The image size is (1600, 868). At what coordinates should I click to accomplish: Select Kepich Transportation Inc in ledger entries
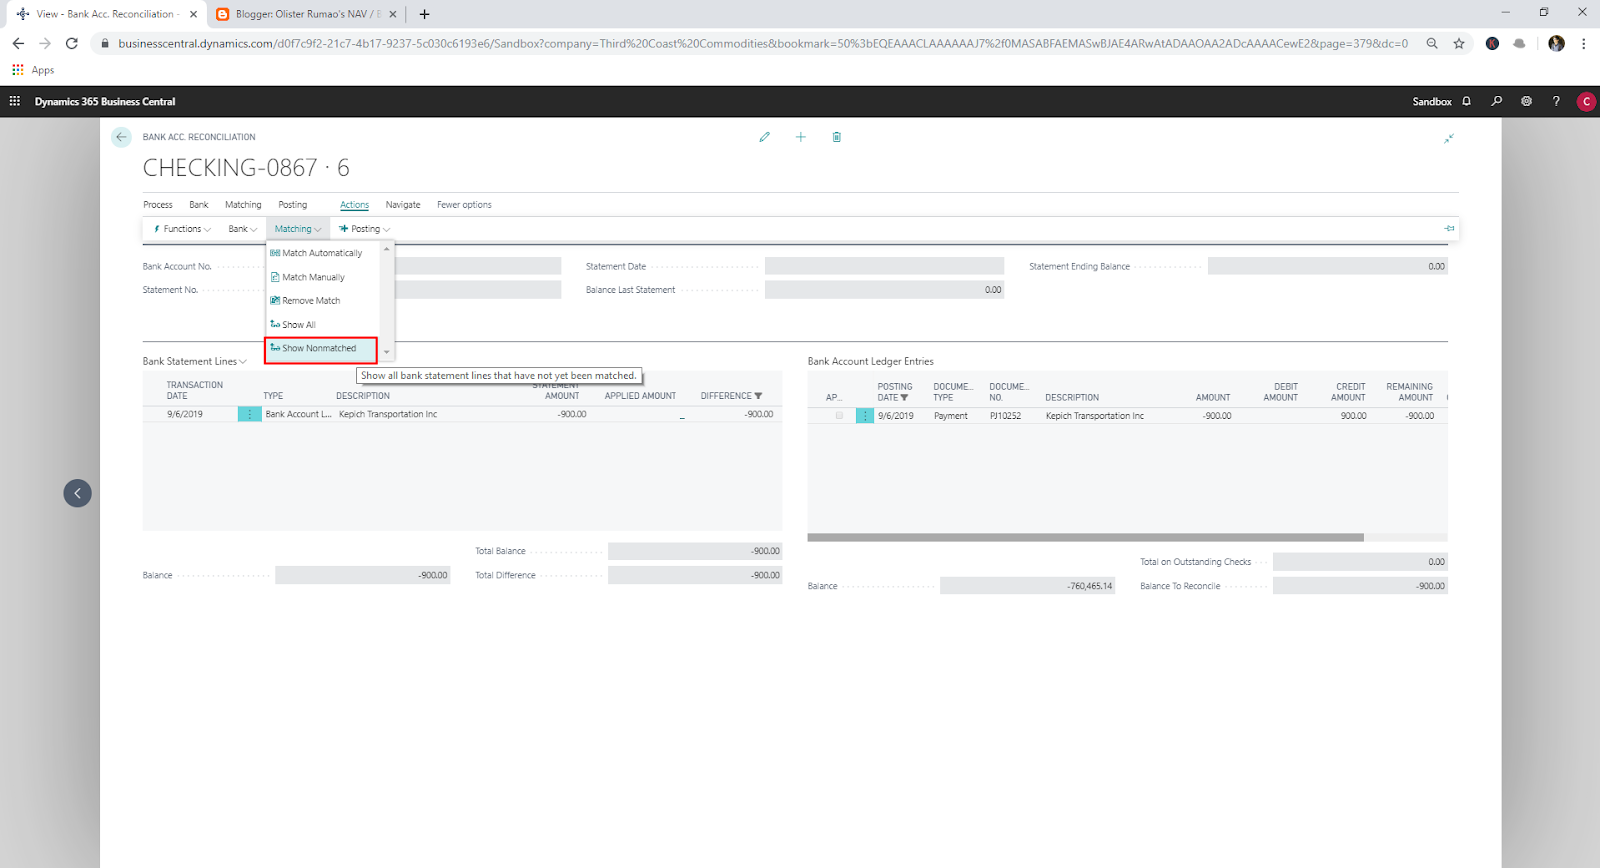tap(1095, 416)
